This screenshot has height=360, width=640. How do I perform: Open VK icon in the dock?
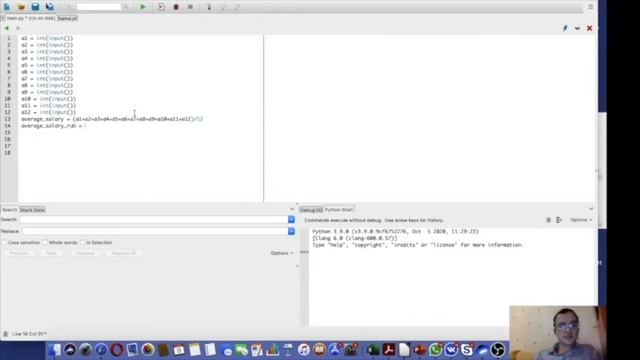pyautogui.click(x=451, y=350)
